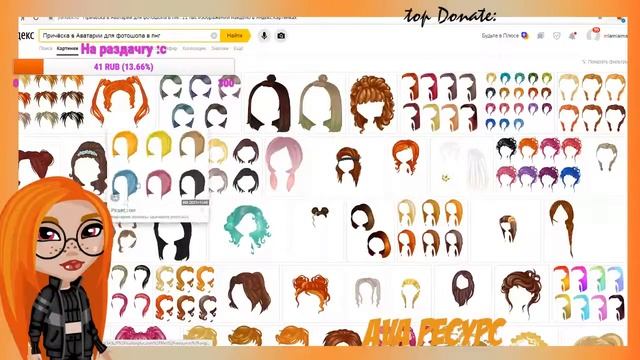Start voice search with the microphone icon
640x360 pixels.
point(264,36)
